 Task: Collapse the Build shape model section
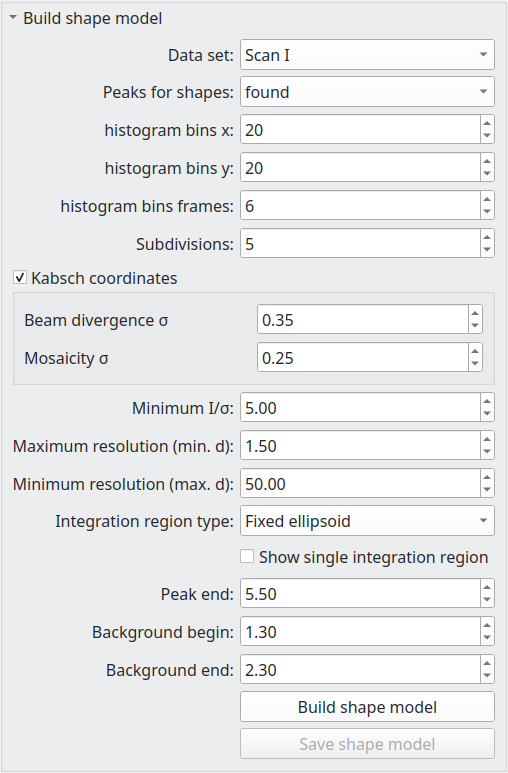pos(13,18)
